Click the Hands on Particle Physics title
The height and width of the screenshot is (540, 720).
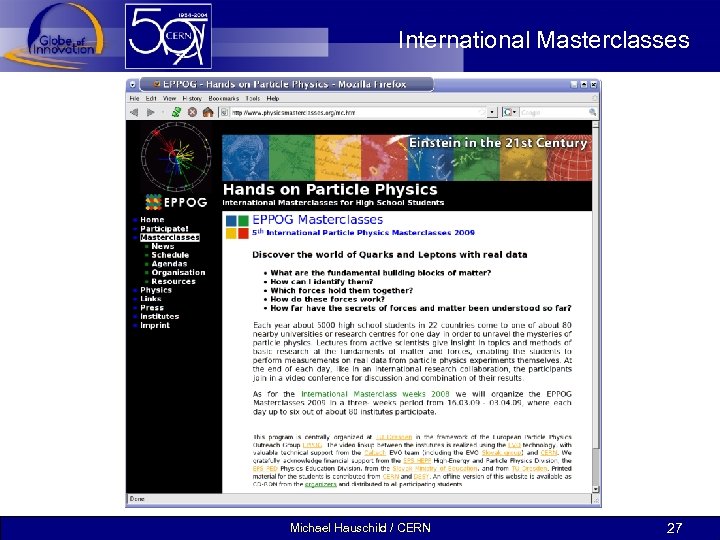pyautogui.click(x=330, y=190)
